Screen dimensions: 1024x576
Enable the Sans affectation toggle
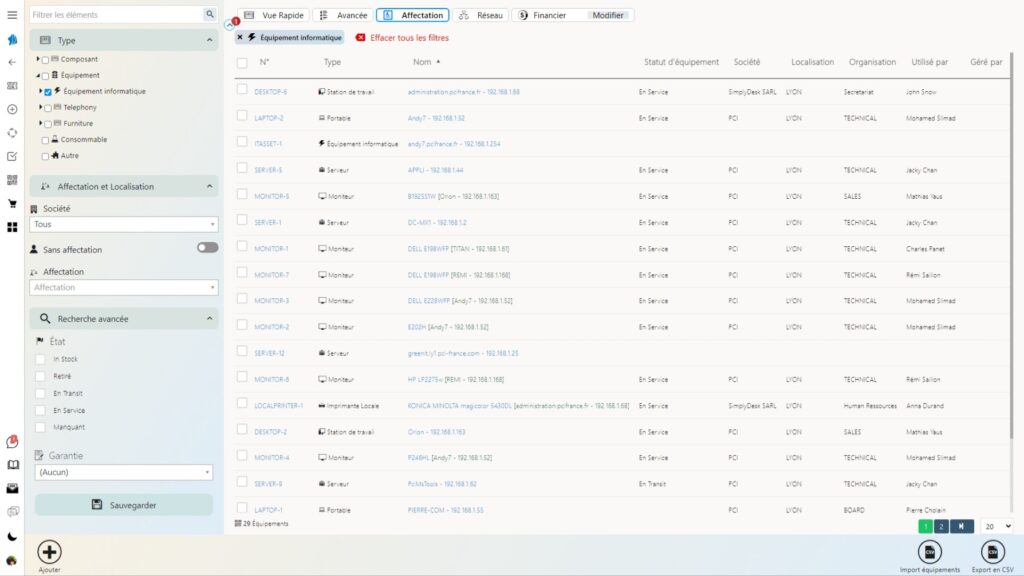click(207, 247)
